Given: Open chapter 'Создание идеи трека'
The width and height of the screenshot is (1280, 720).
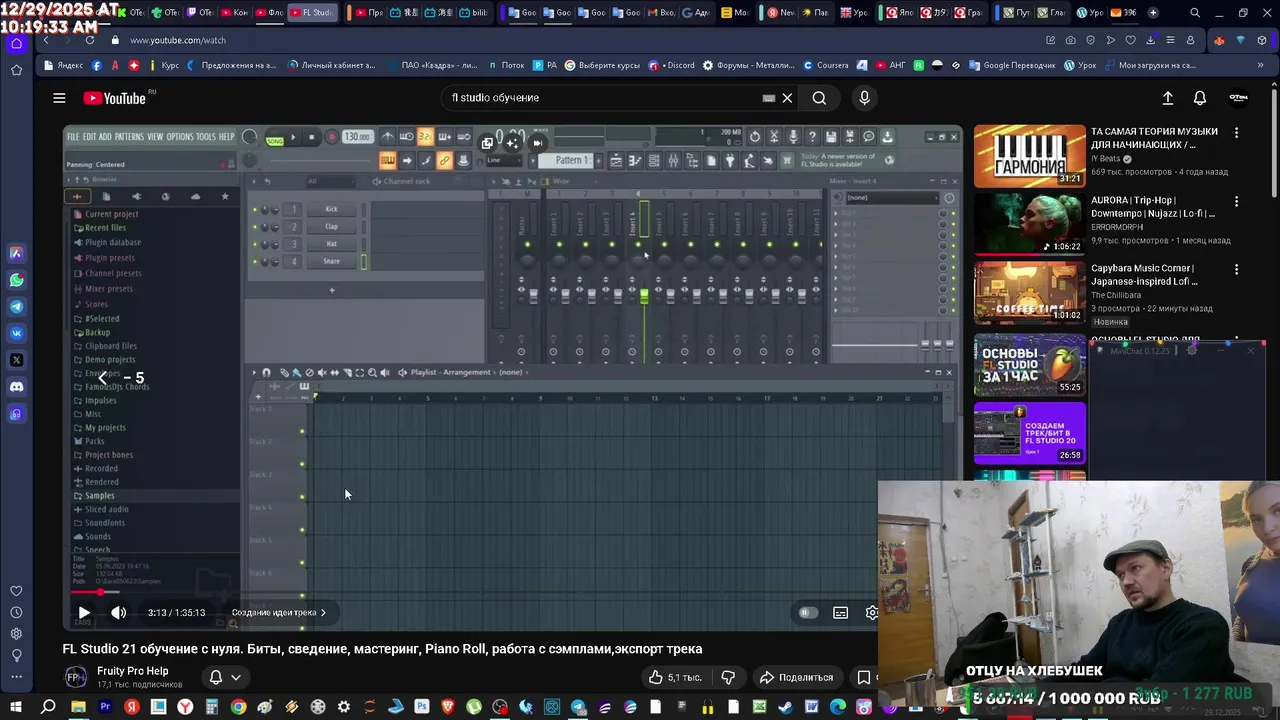Looking at the screenshot, I should click(x=279, y=613).
